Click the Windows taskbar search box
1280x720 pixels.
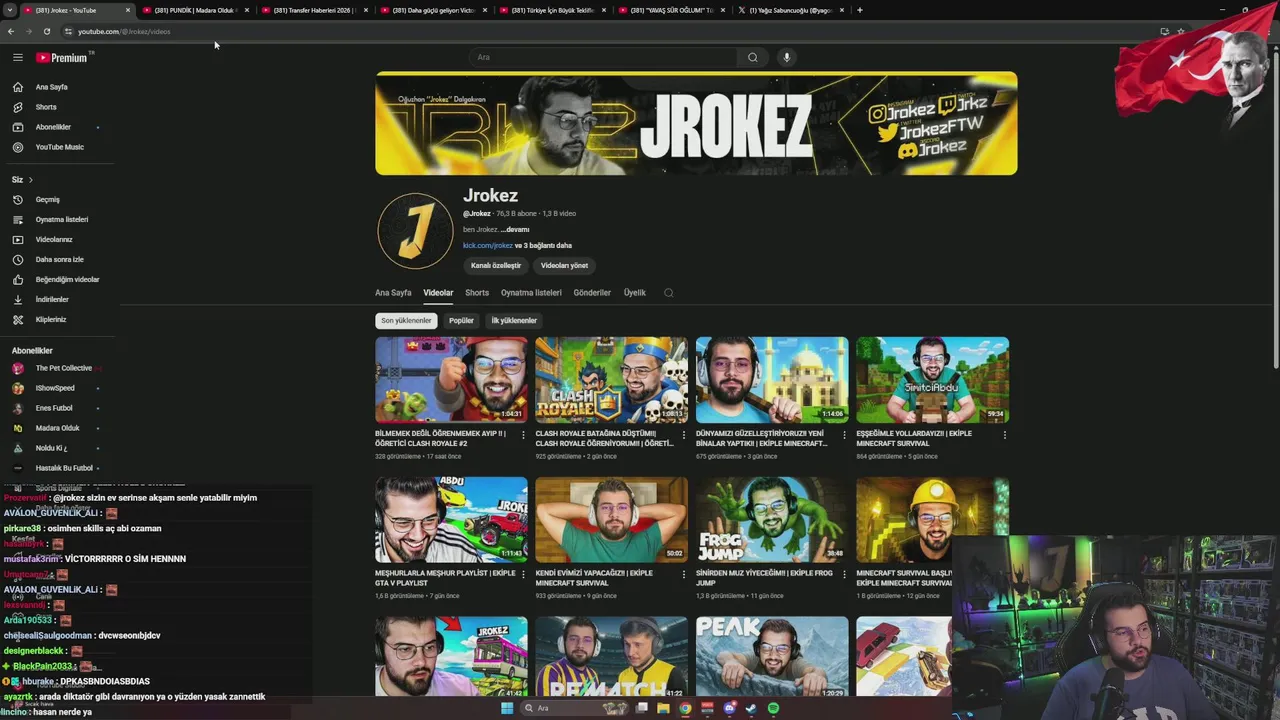(x=573, y=708)
